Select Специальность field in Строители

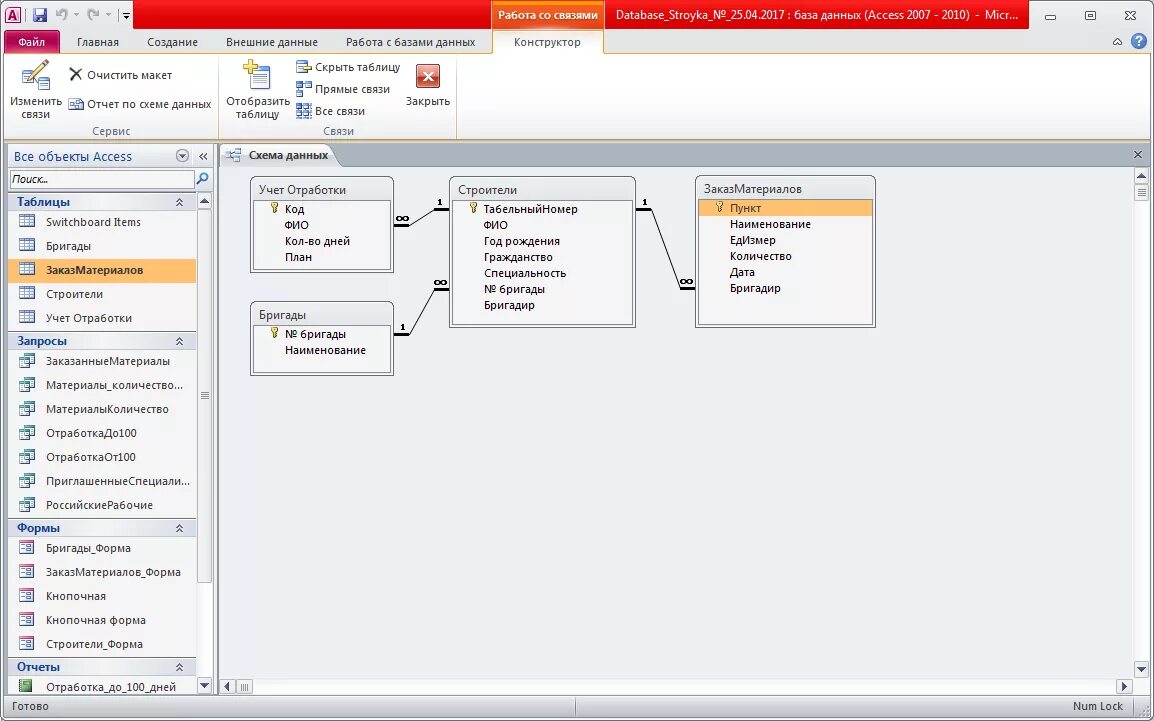coord(525,273)
